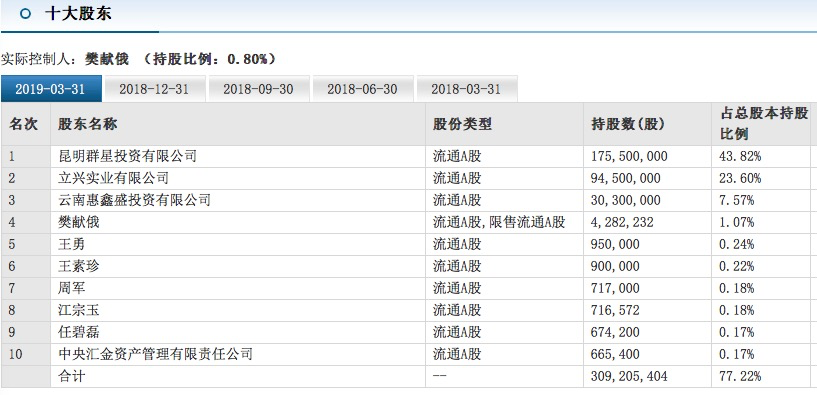This screenshot has height=395, width=817.
Task: Select shareholder 江宗玉
Action: point(78,311)
